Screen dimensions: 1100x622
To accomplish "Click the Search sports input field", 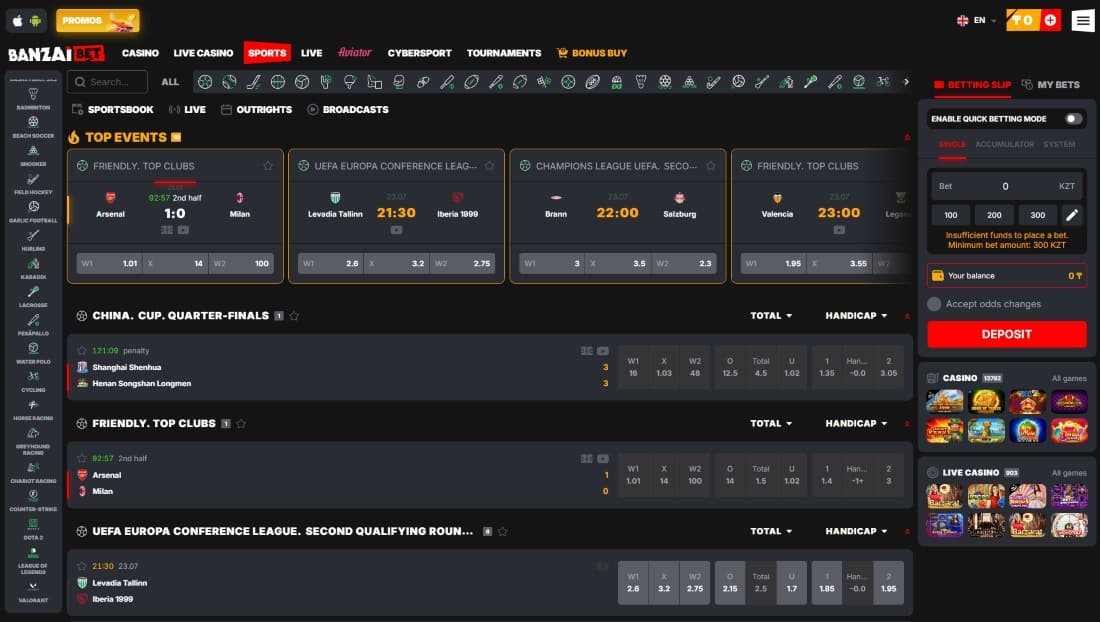I will click(x=107, y=82).
